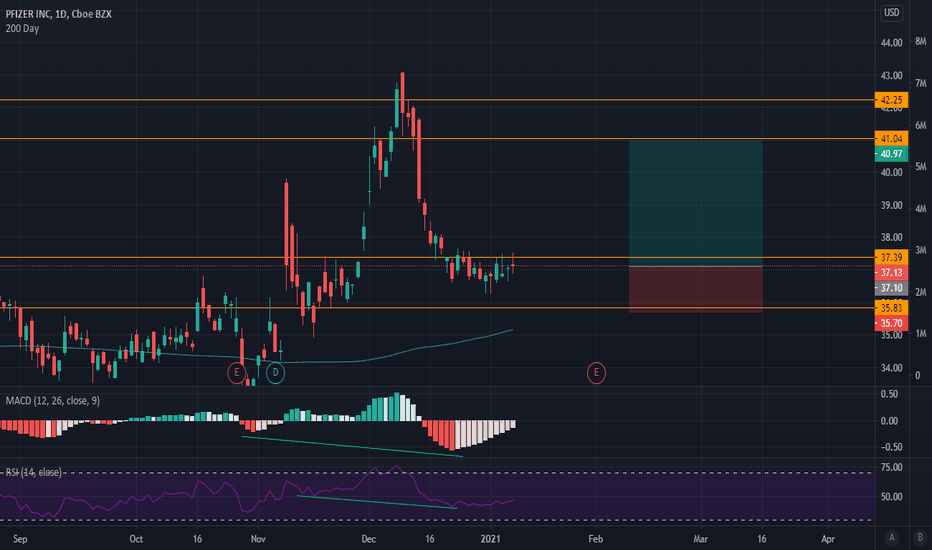This screenshot has width=932, height=550.
Task: Click the D dividend marker near November
Action: (x=275, y=373)
